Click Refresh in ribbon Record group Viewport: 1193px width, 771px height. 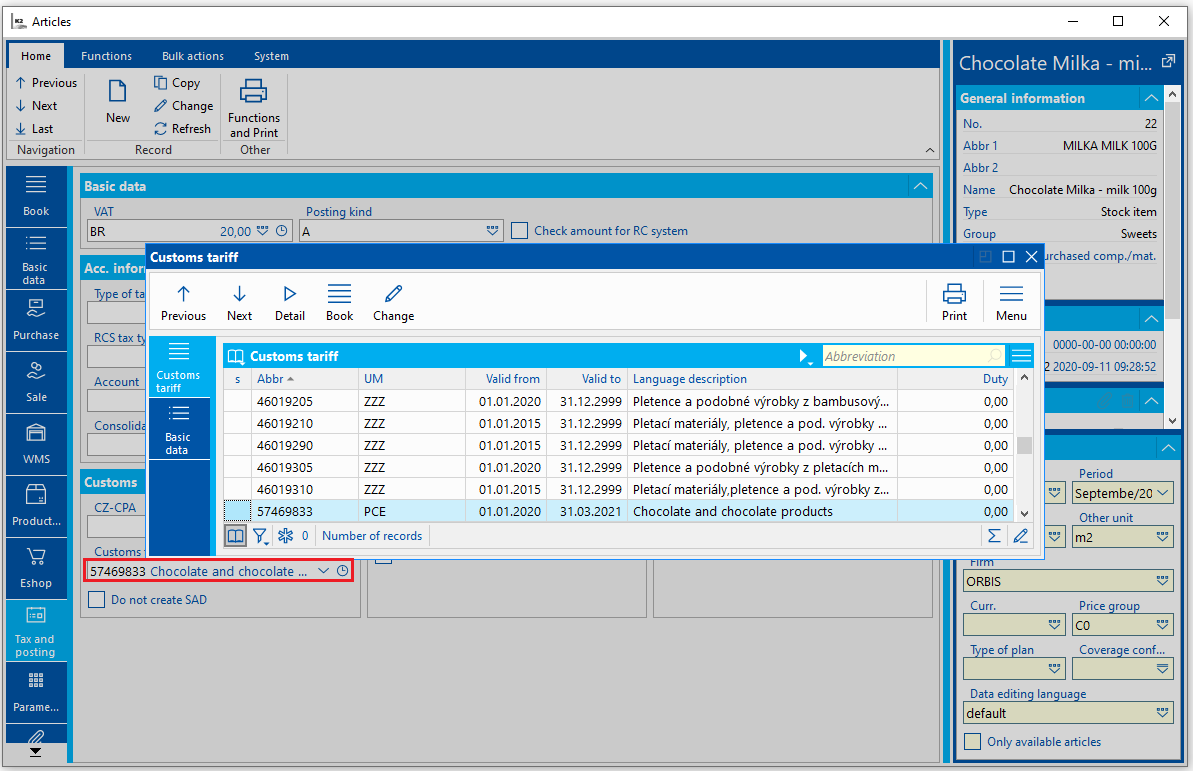tap(183, 129)
